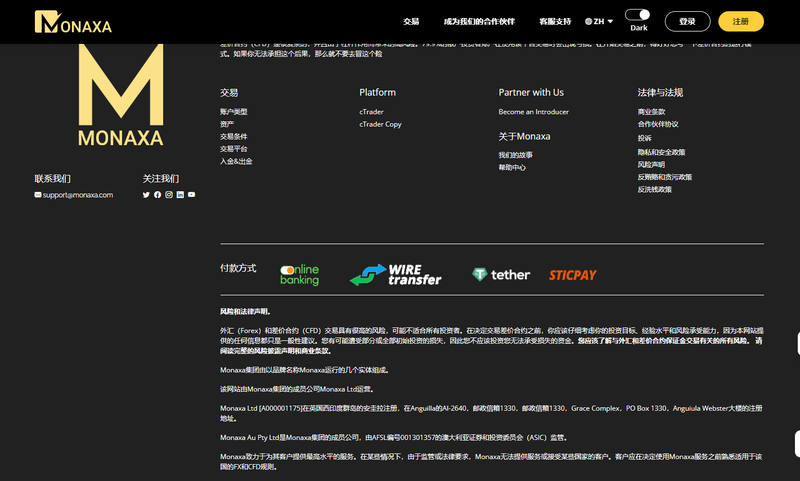Open the 隐私和安全政策 link
The height and width of the screenshot is (481, 800).
[x=662, y=152]
